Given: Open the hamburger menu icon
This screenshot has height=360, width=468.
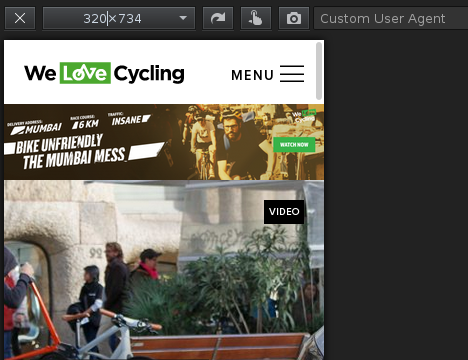Looking at the screenshot, I should pos(292,74).
